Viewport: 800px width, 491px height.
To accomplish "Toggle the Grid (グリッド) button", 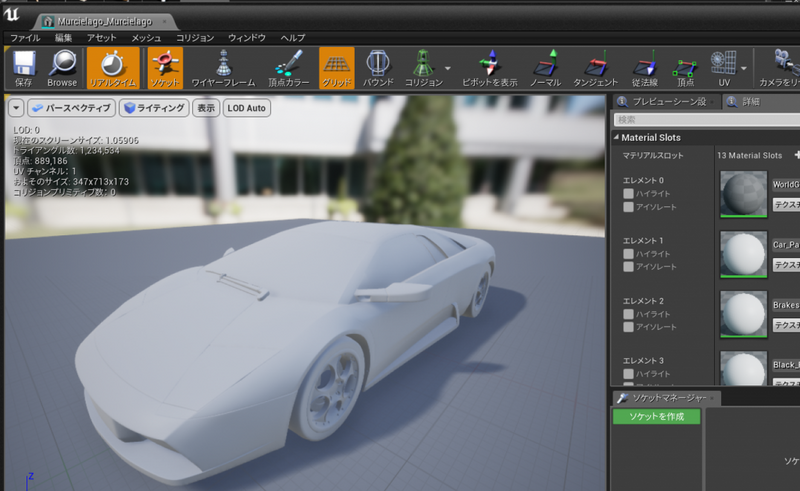I will (337, 68).
